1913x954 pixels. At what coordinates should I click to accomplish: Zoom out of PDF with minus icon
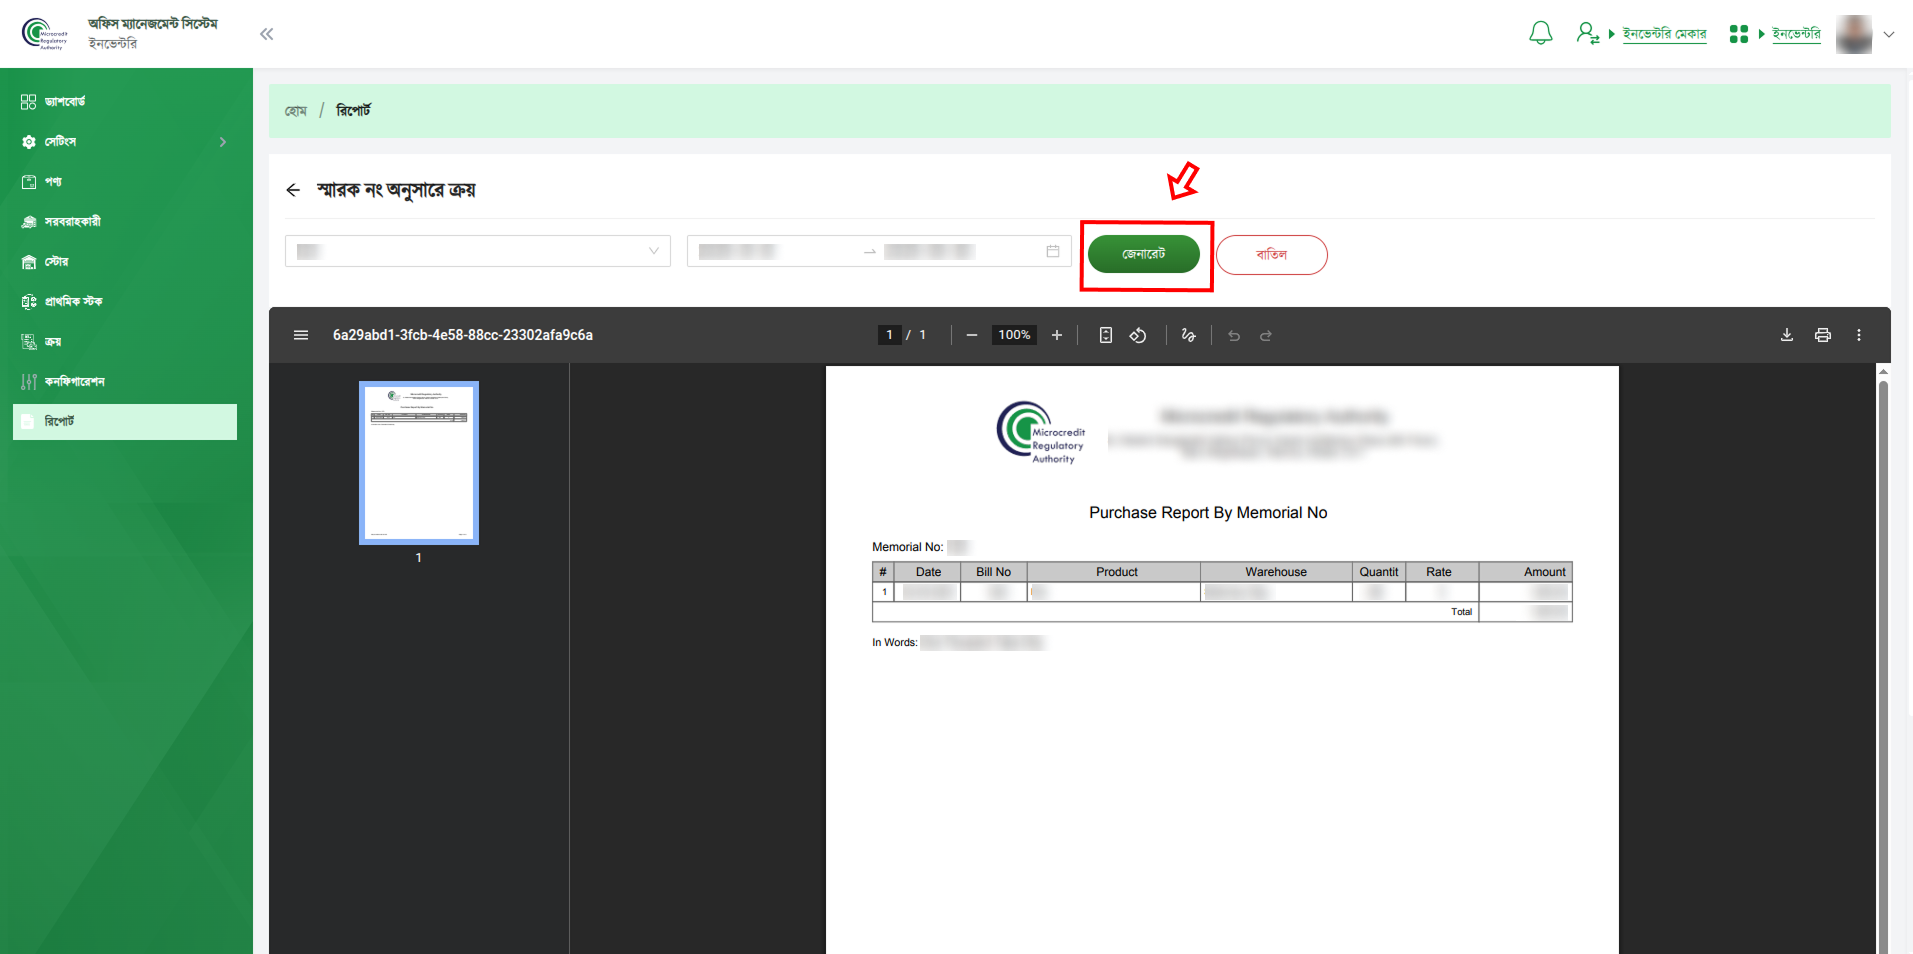pos(971,335)
